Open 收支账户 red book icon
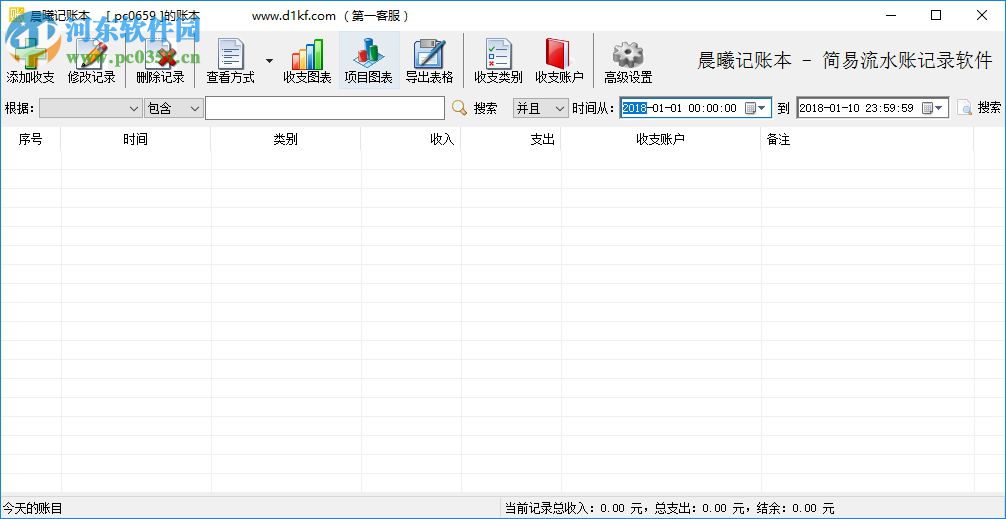This screenshot has height=519, width=1006. click(559, 61)
